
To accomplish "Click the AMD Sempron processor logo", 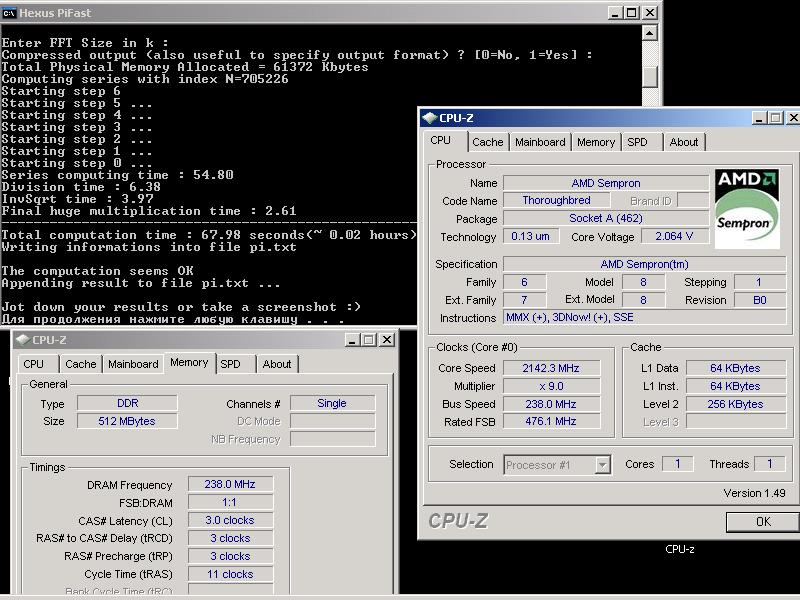I will pos(747,209).
